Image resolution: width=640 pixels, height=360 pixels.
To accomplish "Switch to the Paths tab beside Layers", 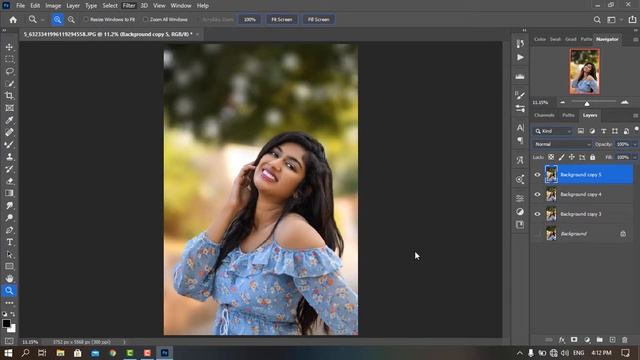I will (x=568, y=116).
